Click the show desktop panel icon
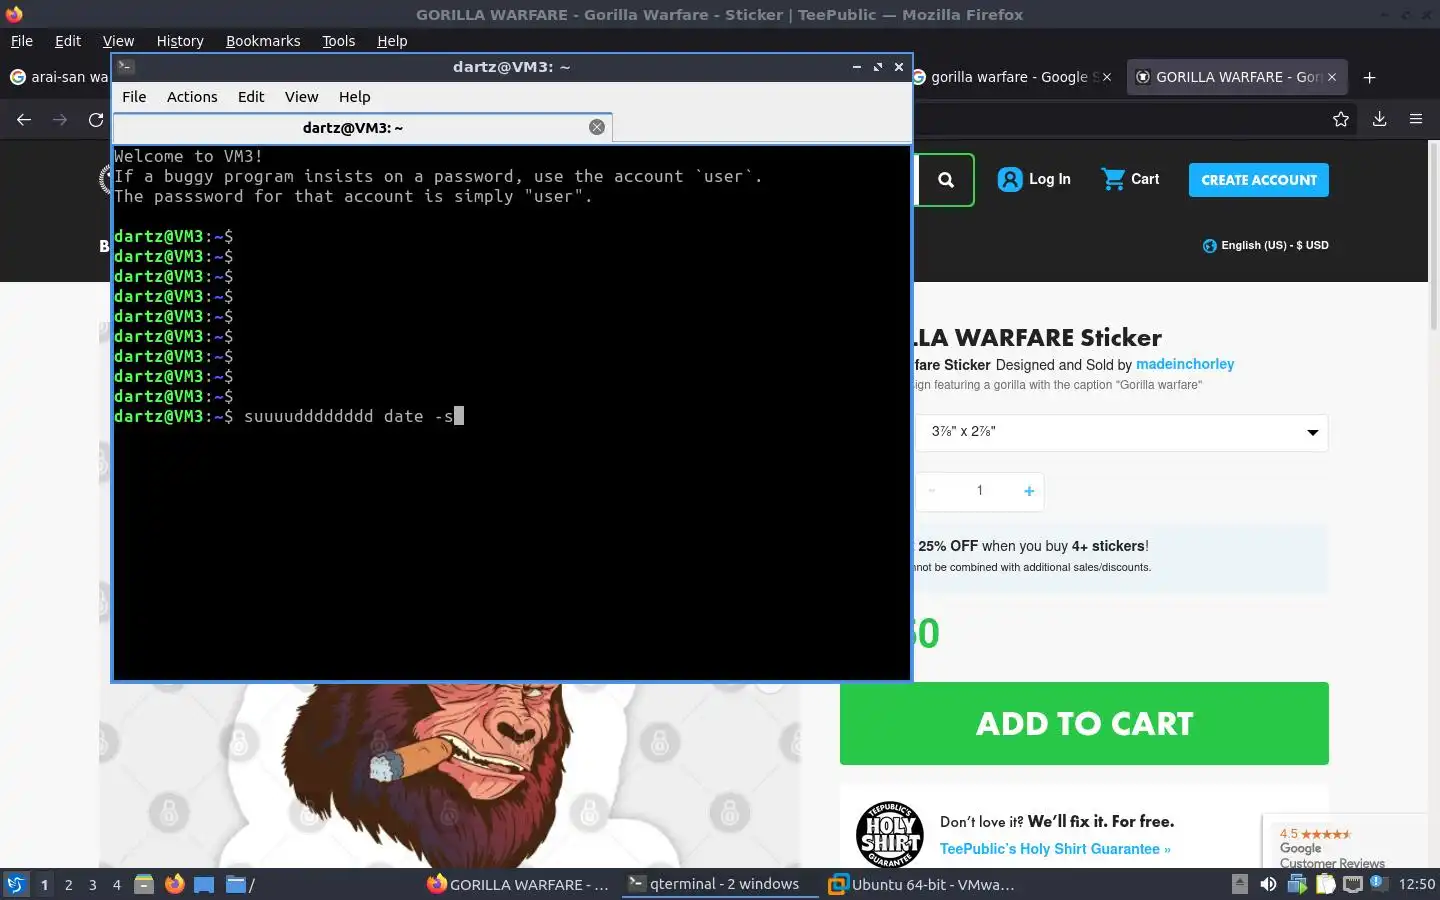Screen dimensions: 1440x900 [x=204, y=884]
